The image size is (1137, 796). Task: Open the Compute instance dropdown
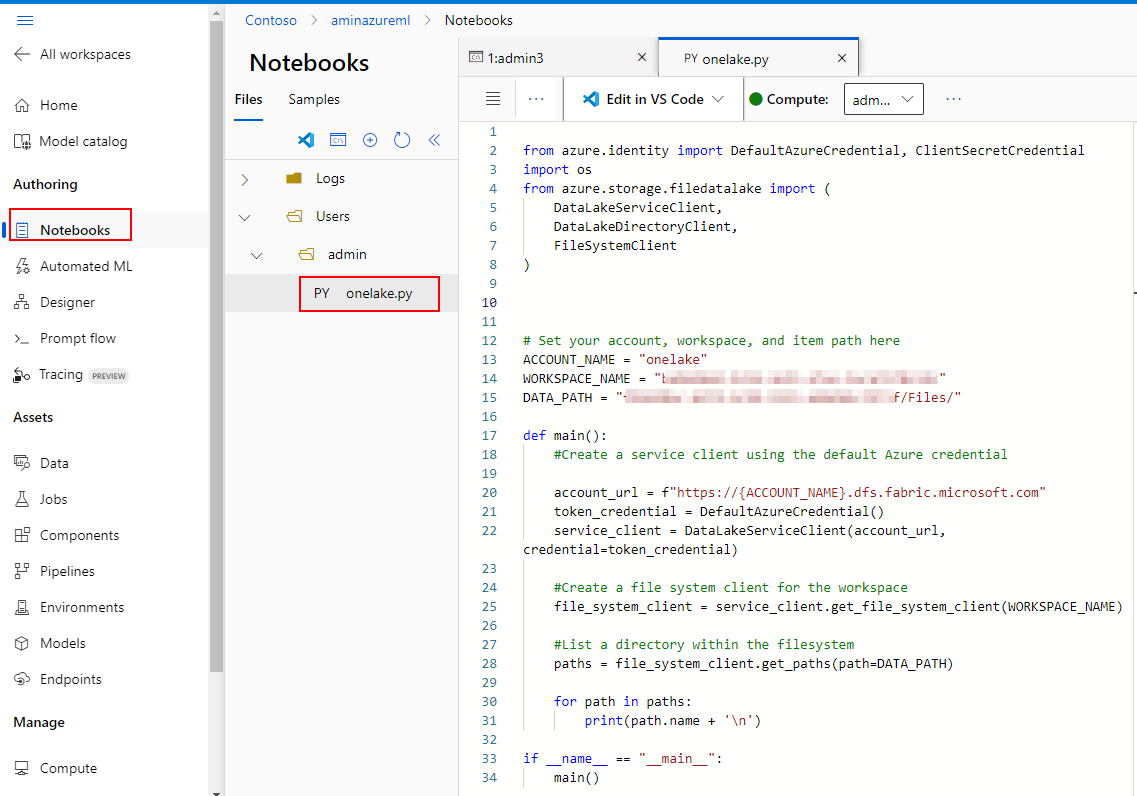(x=884, y=99)
